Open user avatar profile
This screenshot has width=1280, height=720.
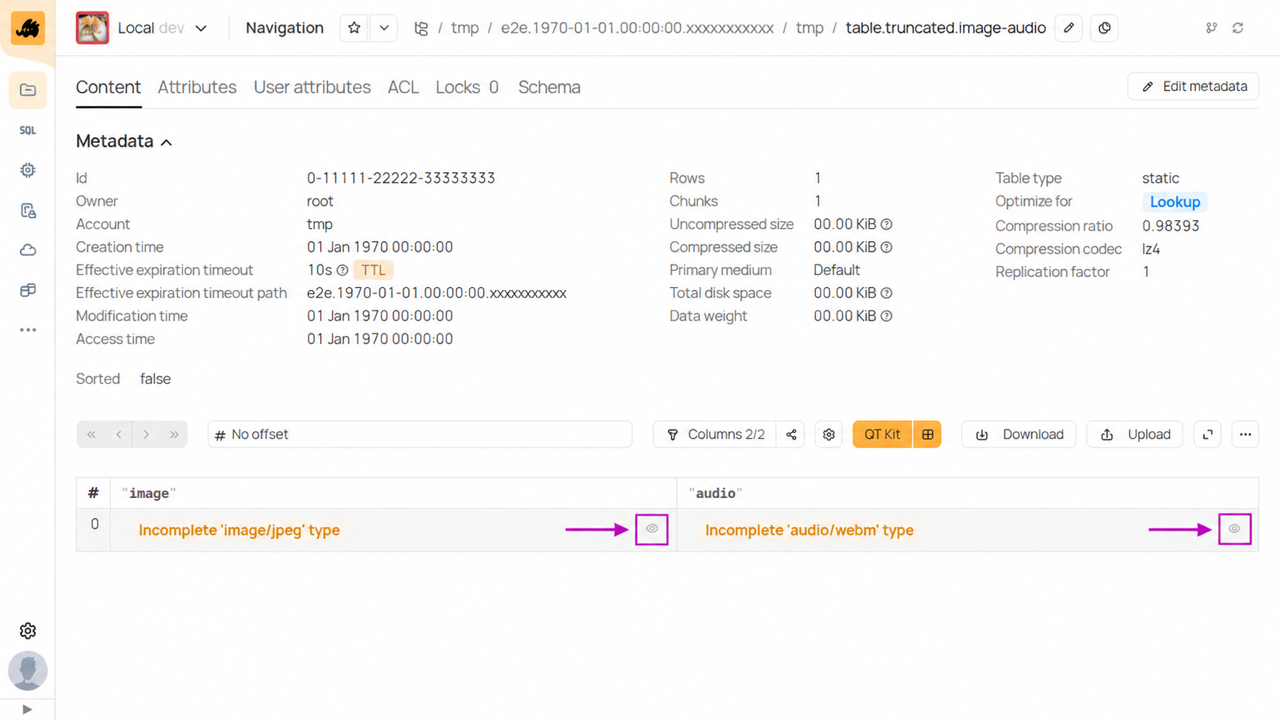(28, 671)
